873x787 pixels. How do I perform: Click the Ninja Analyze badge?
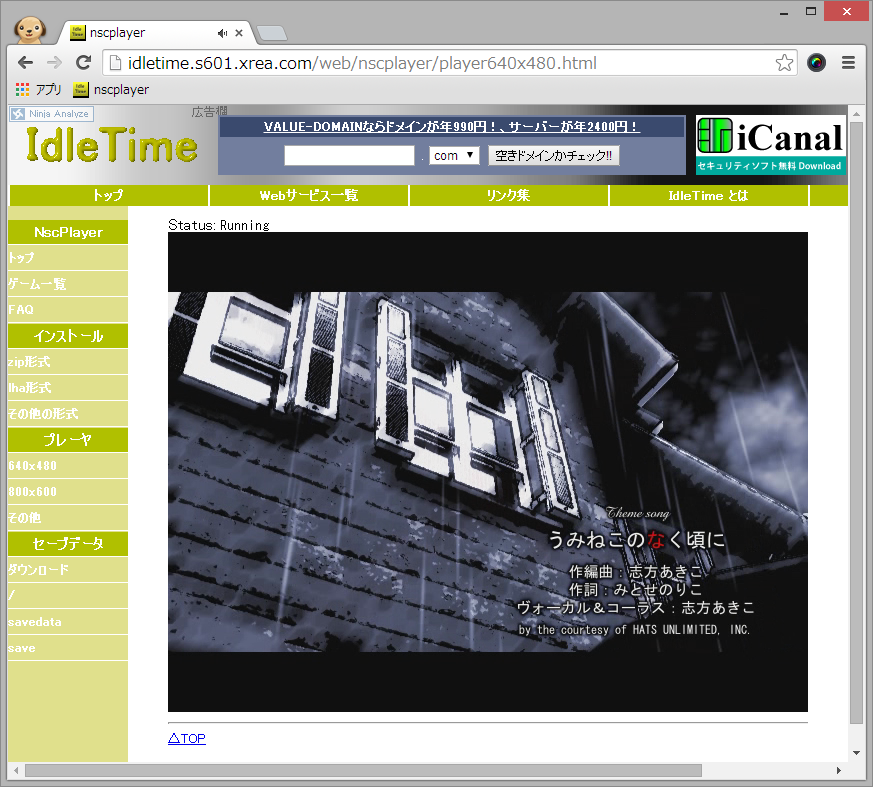(51, 114)
